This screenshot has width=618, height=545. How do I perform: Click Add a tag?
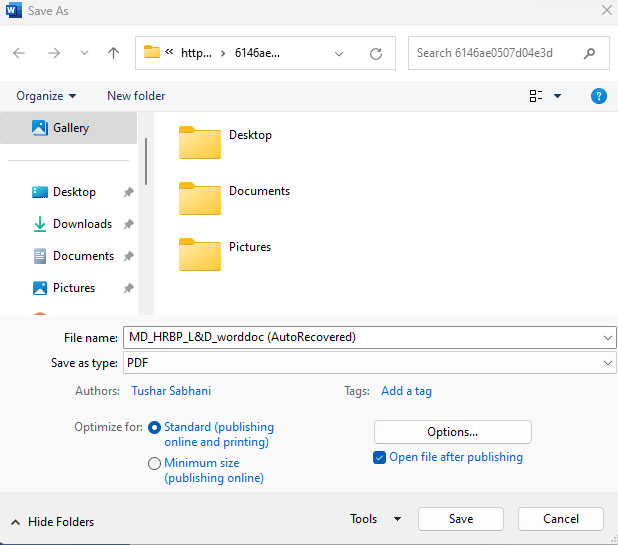tap(406, 391)
